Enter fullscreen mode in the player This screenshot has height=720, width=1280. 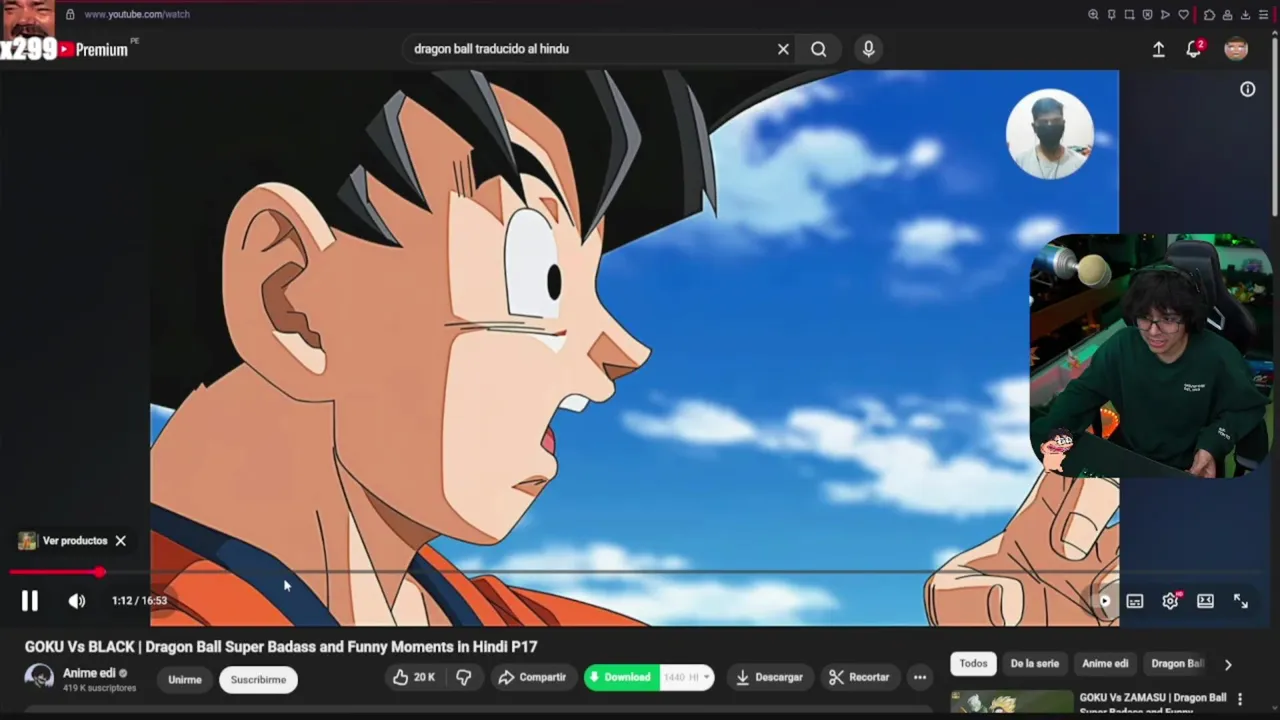pyautogui.click(x=1241, y=601)
